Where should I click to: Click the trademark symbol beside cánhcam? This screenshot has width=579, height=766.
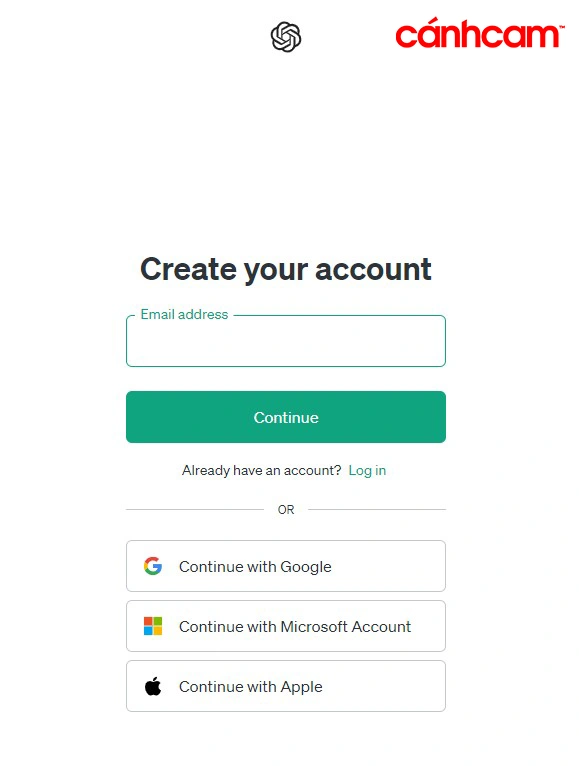coord(561,27)
